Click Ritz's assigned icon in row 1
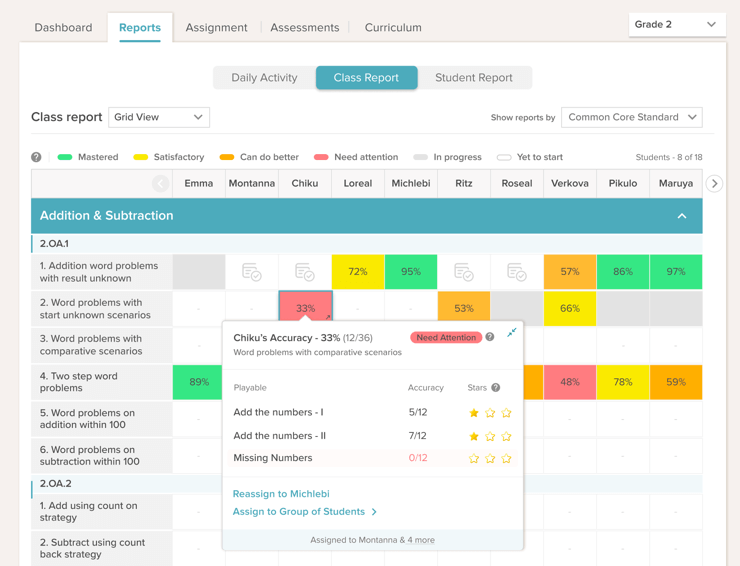The image size is (740, 566). 464,272
